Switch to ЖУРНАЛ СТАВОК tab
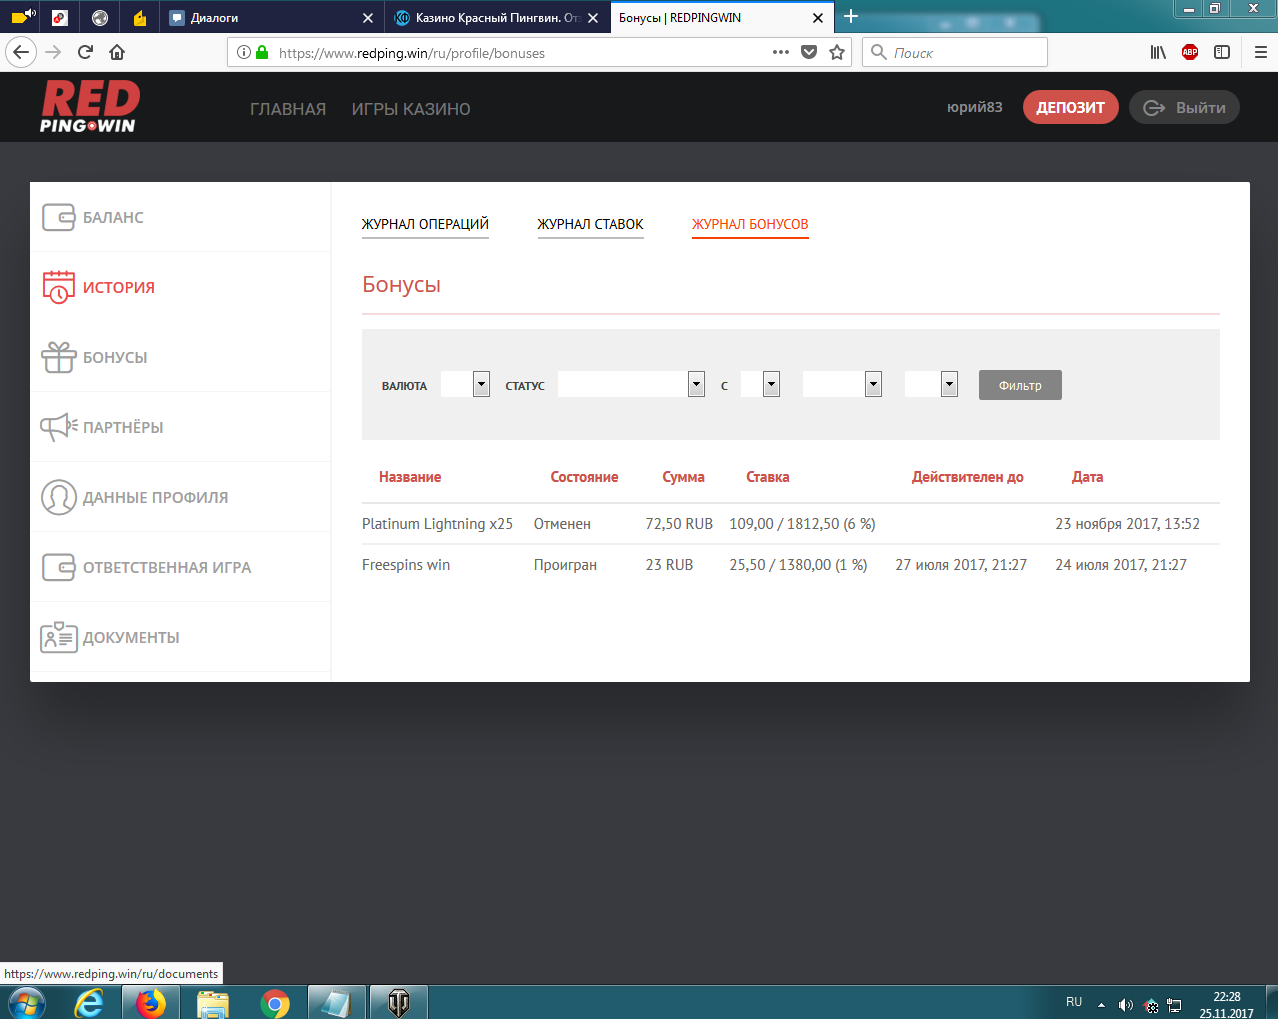Image resolution: width=1278 pixels, height=1019 pixels. [x=590, y=224]
